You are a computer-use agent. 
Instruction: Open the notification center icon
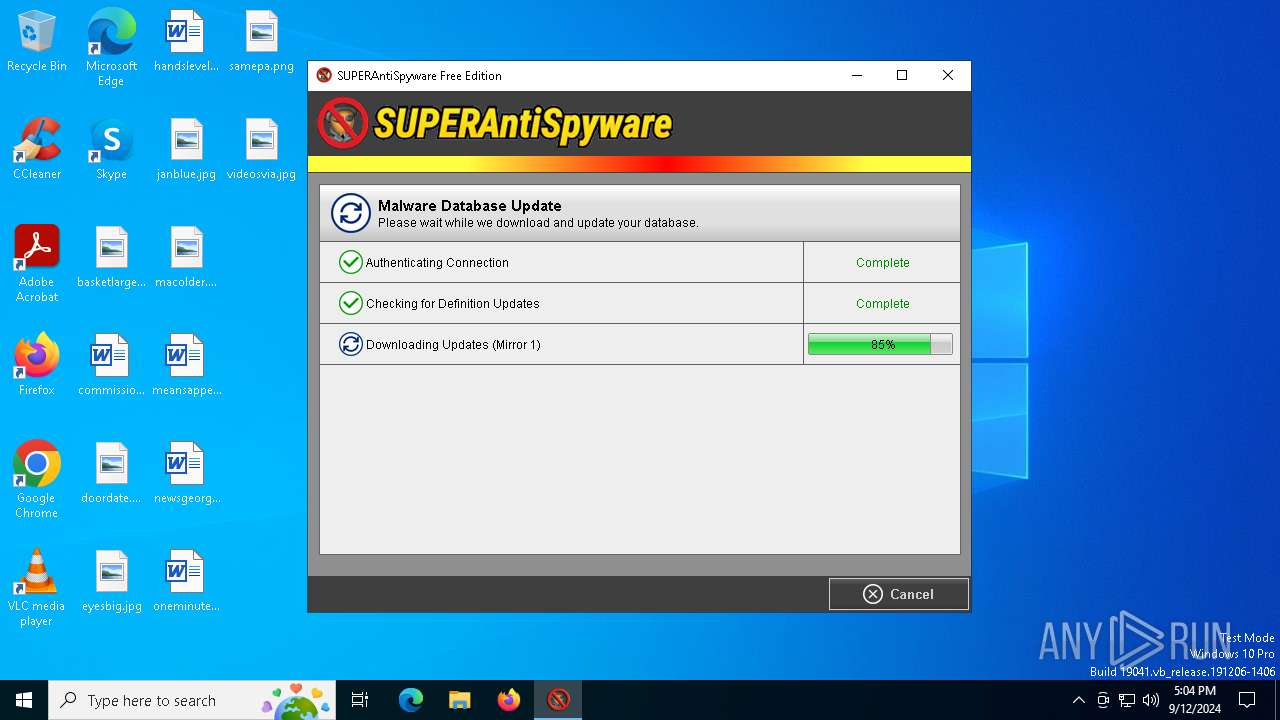[x=1247, y=700]
